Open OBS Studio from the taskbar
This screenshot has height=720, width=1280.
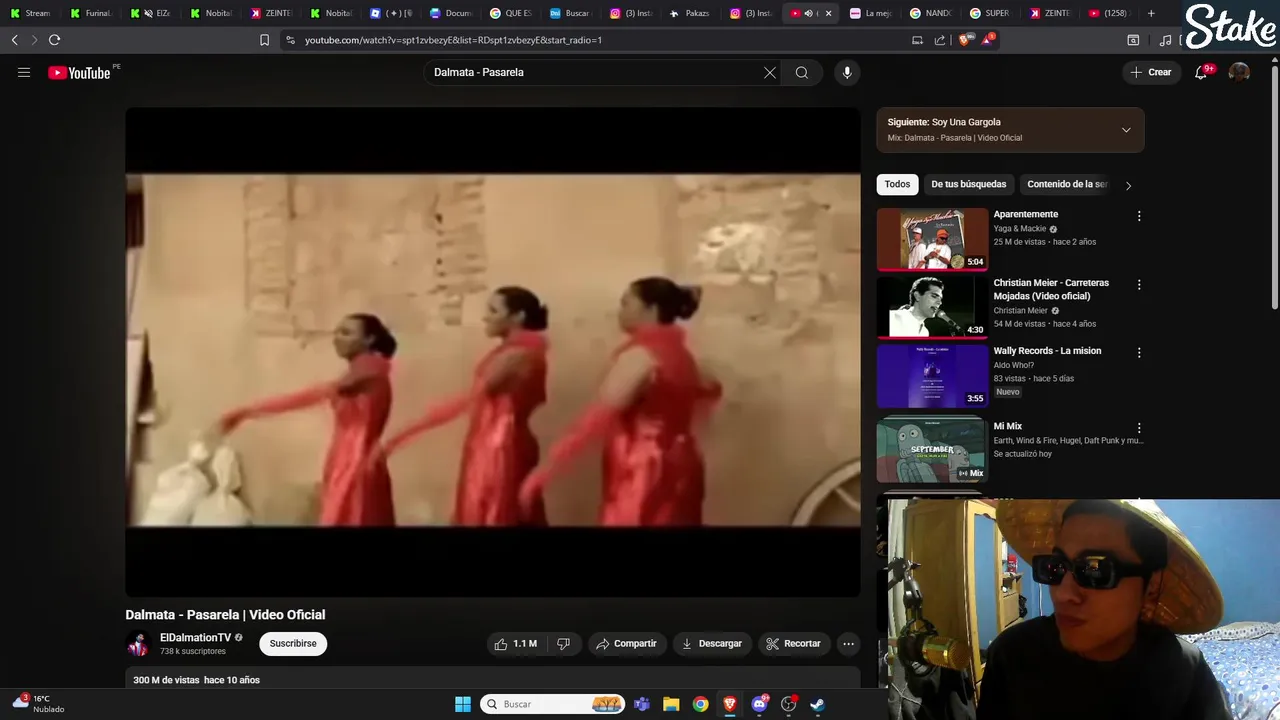[788, 704]
